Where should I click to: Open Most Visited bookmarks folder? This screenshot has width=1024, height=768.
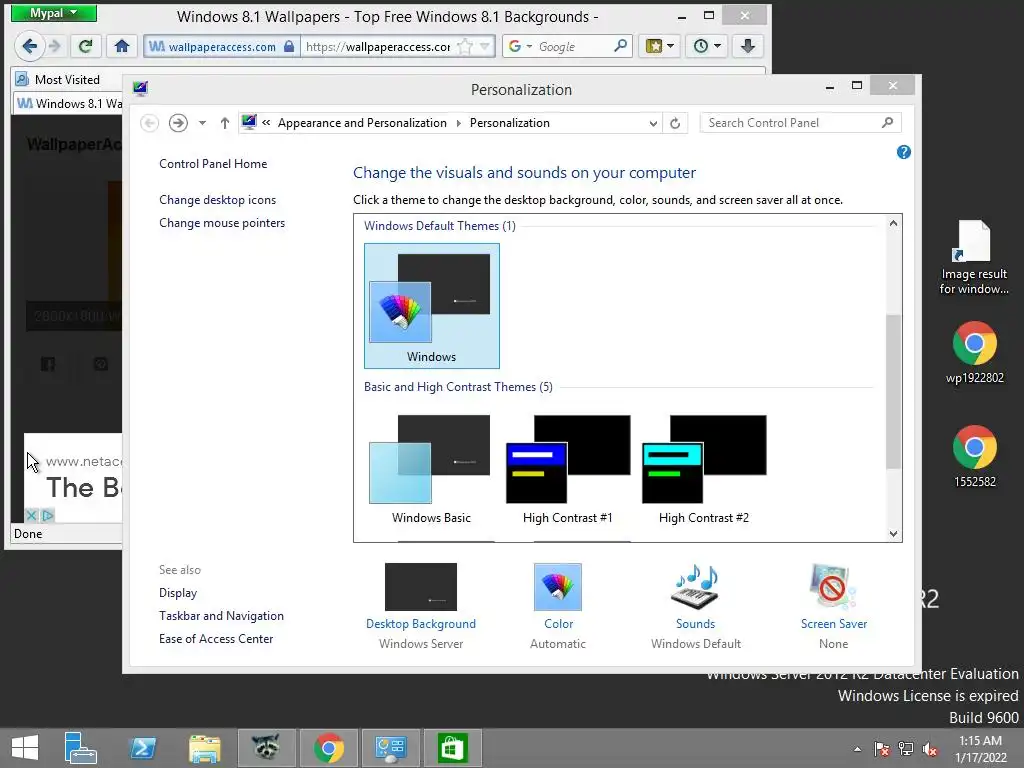click(x=58, y=80)
